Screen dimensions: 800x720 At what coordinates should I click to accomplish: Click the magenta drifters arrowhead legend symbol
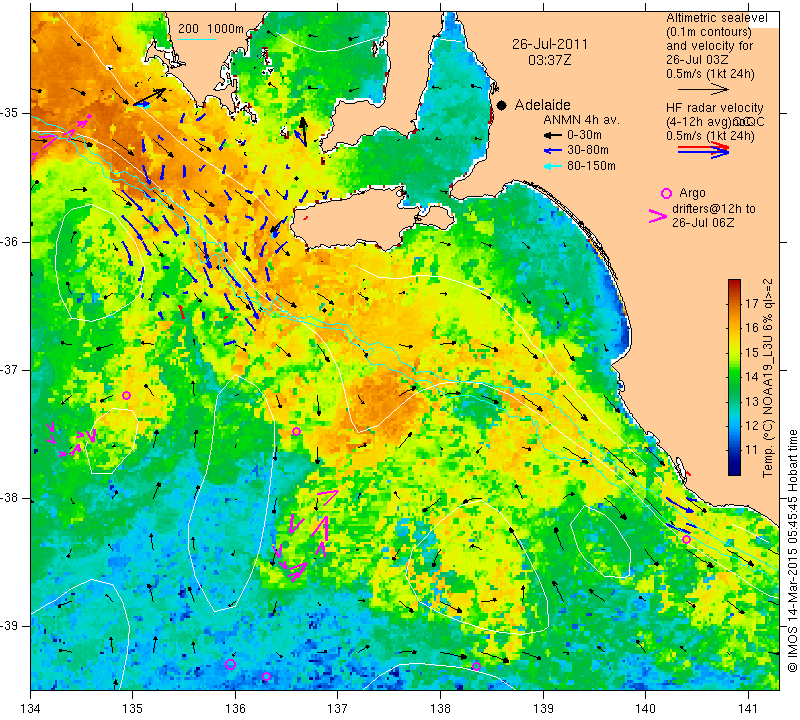(658, 216)
